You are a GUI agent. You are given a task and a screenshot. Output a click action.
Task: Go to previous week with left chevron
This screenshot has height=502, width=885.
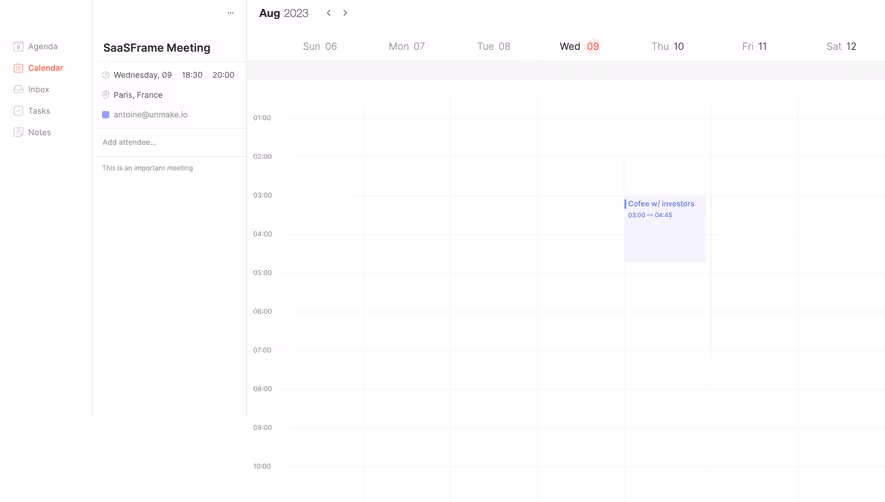tap(328, 13)
